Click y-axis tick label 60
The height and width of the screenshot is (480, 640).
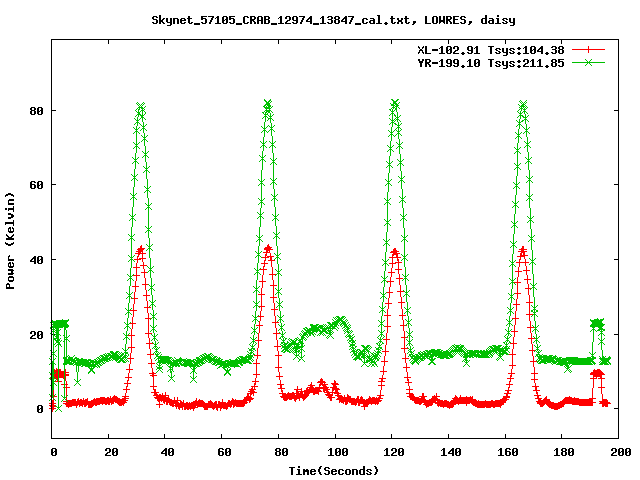[37, 185]
